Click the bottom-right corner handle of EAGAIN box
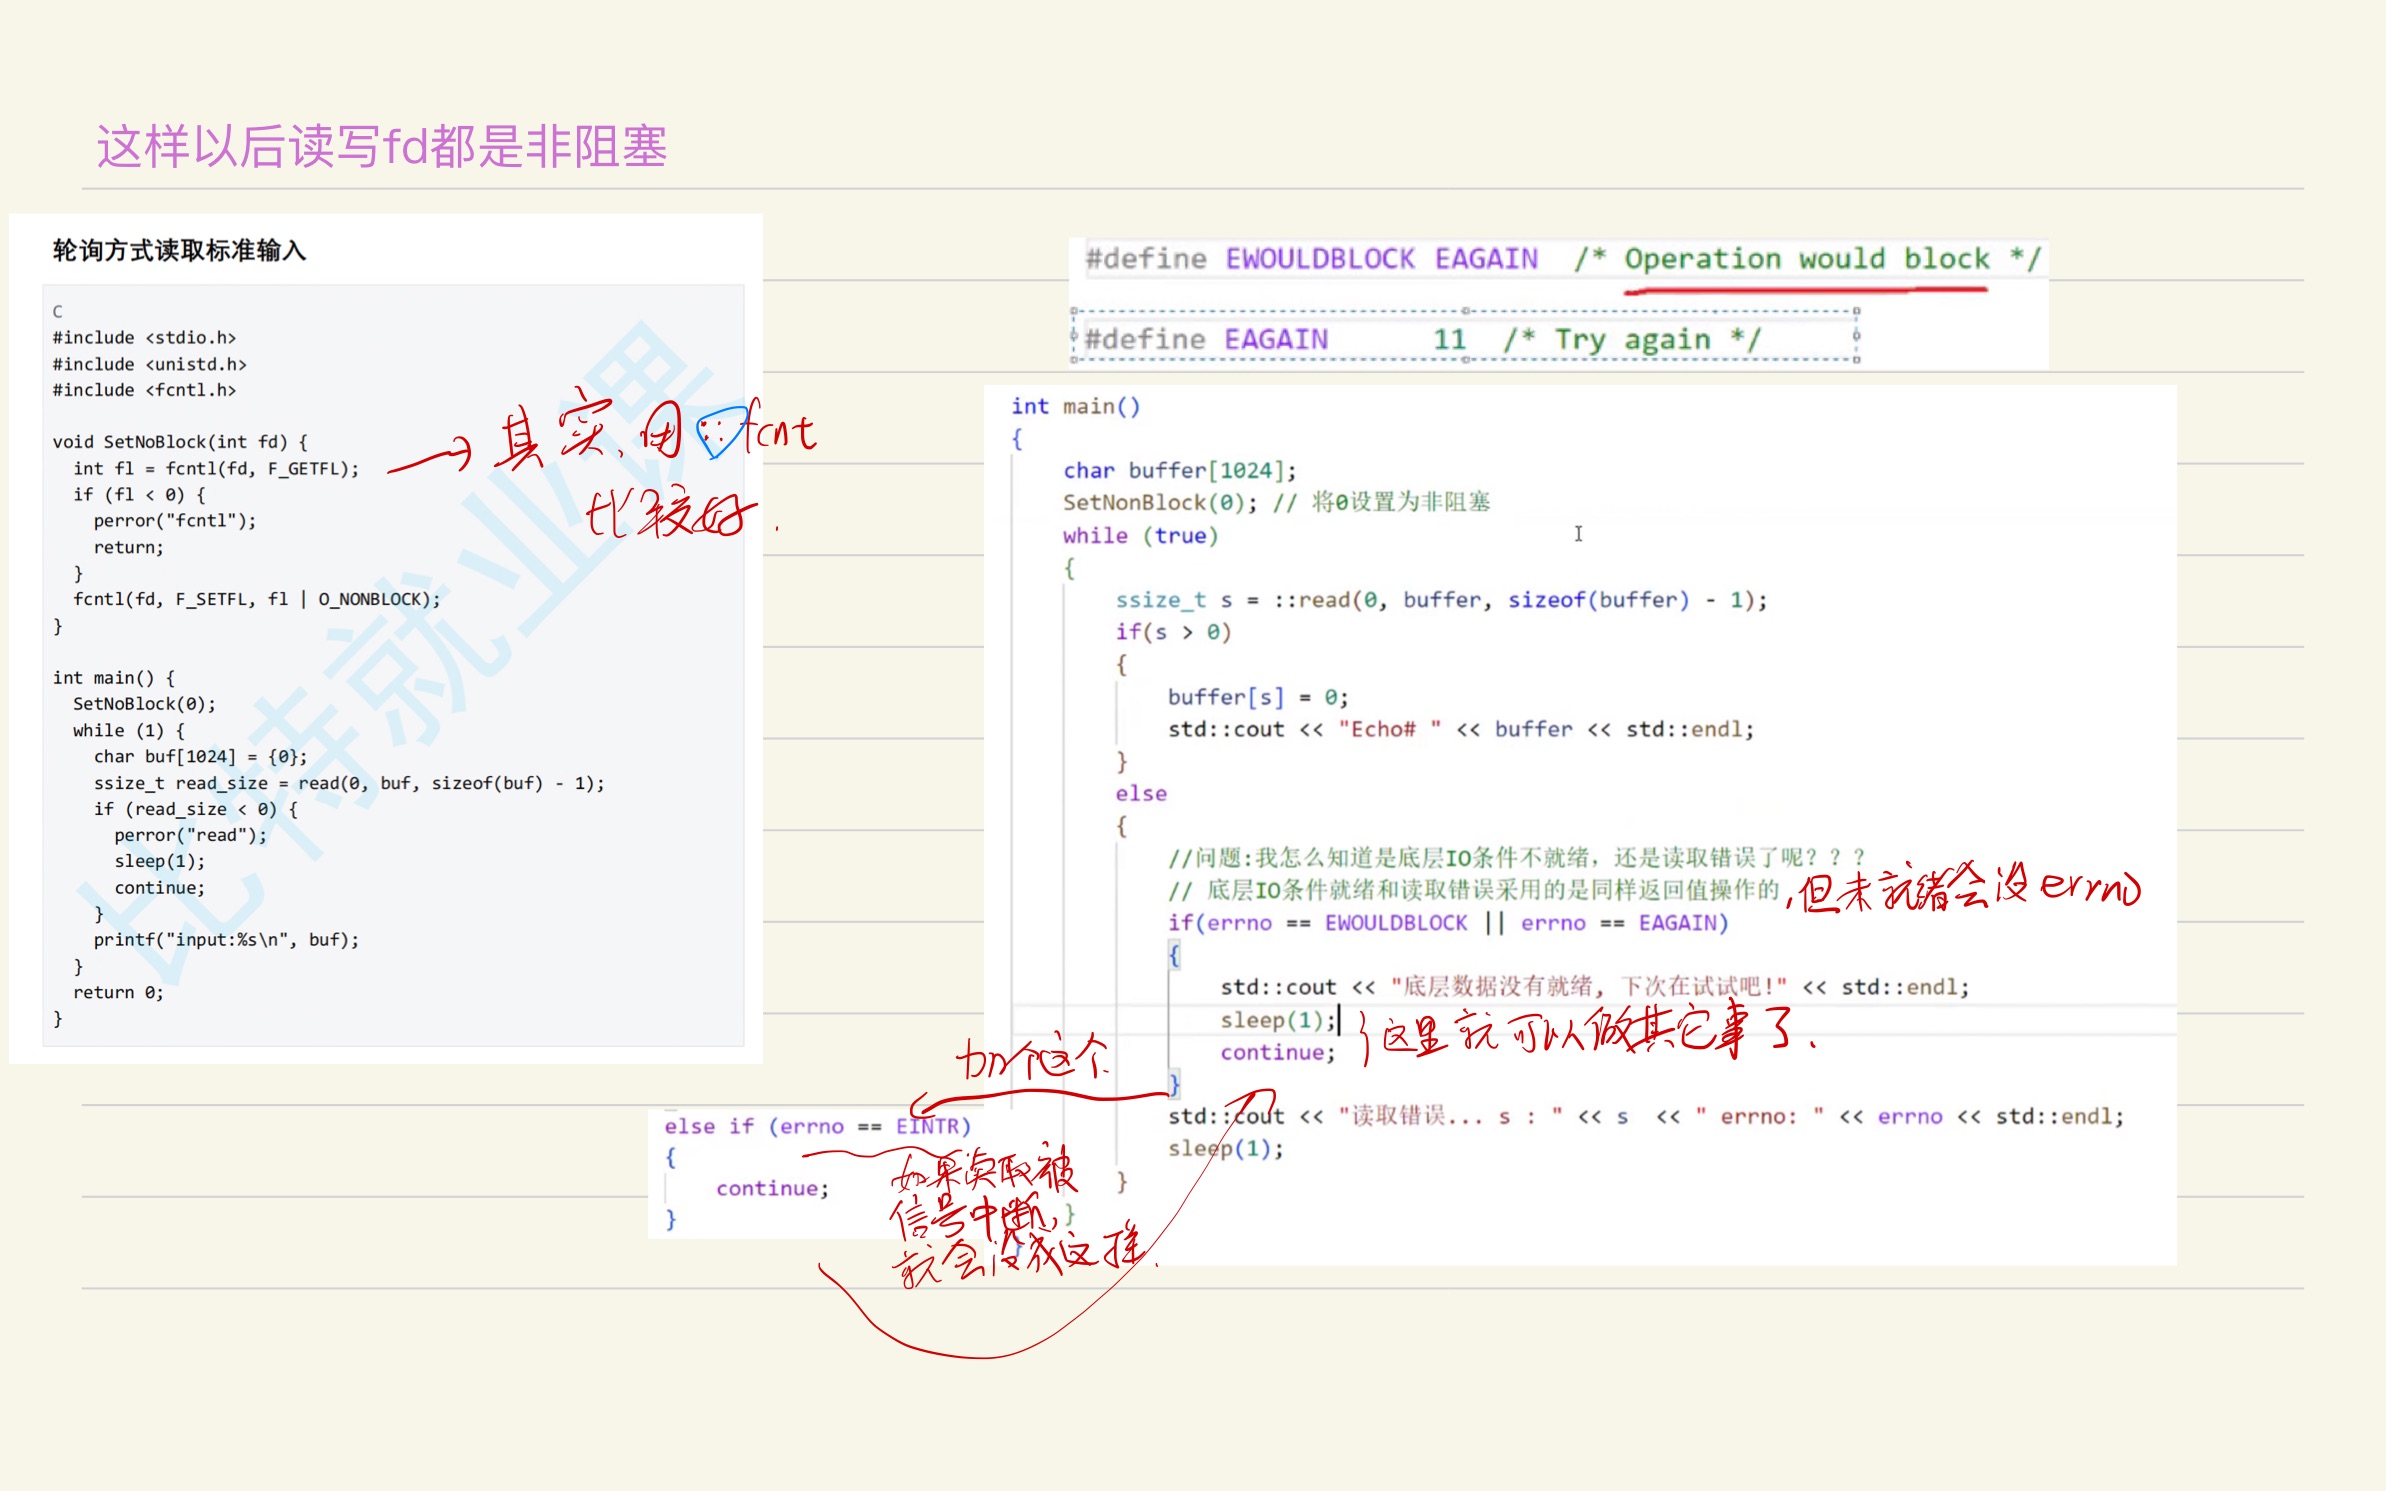Screen dimensions: 2386x1491 pos(1856,360)
